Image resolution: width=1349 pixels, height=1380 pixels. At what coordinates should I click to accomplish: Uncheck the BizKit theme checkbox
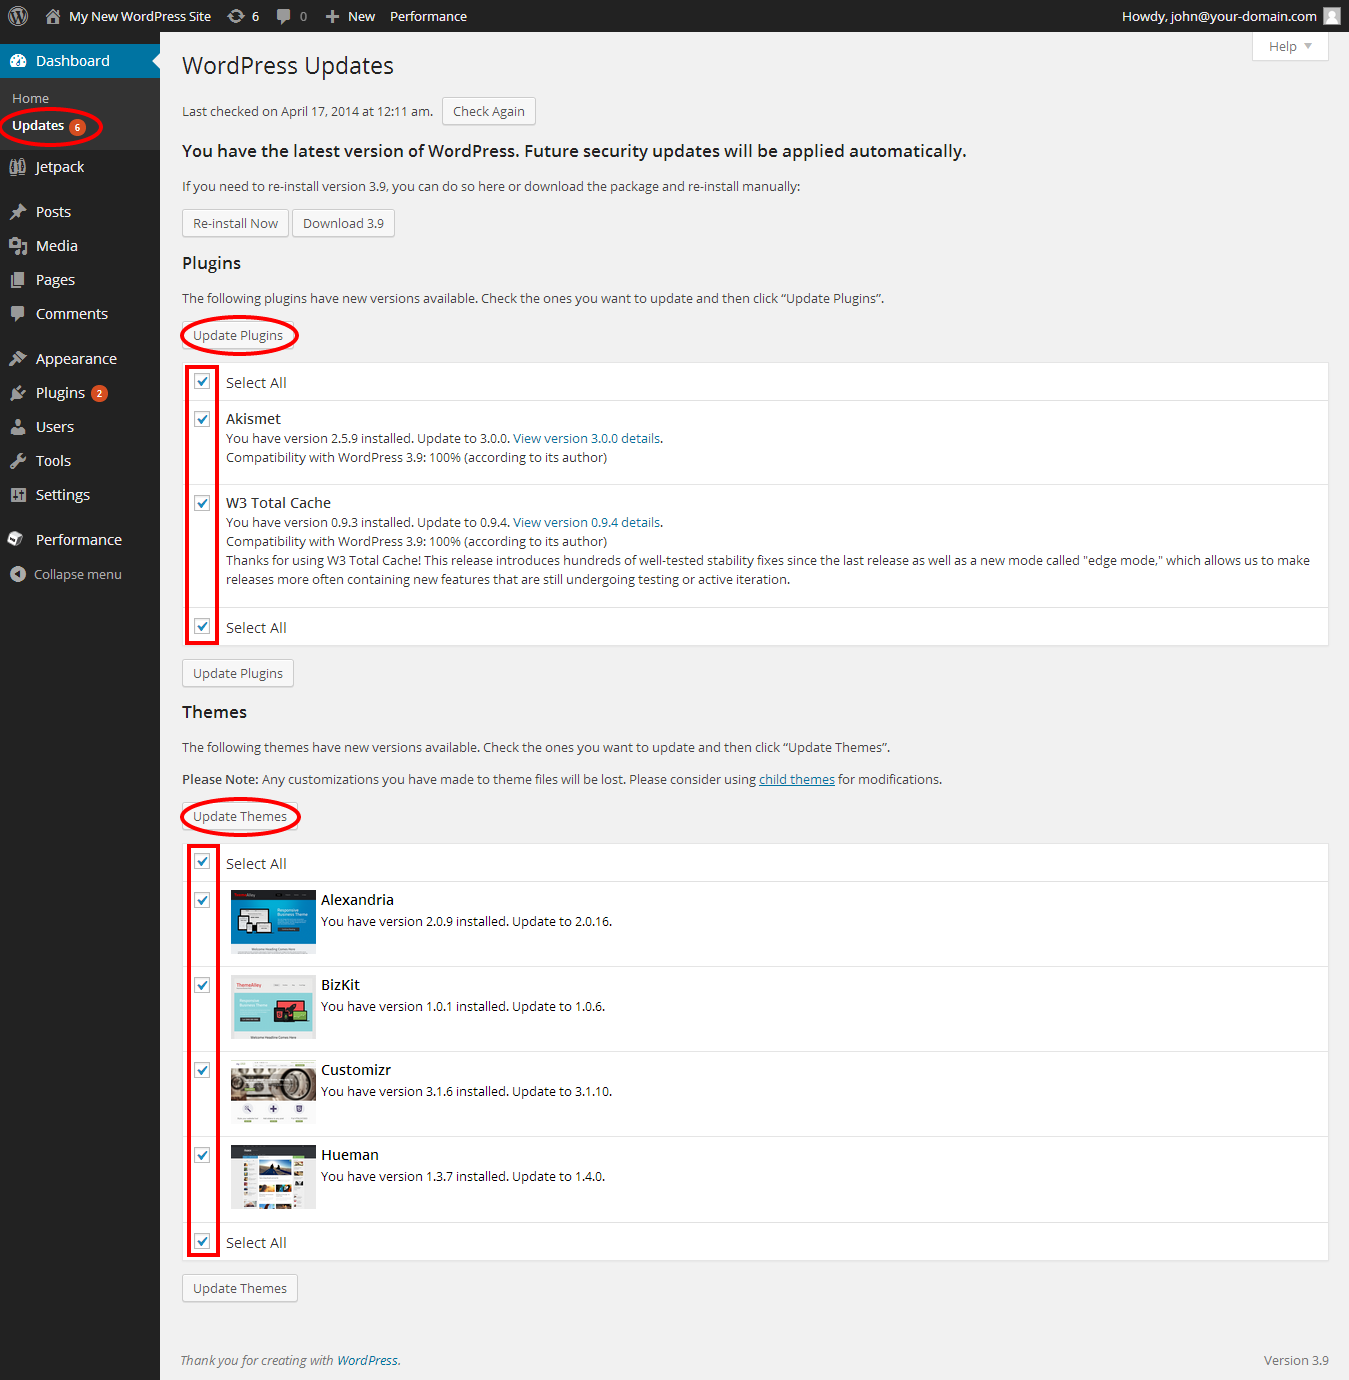pyautogui.click(x=202, y=985)
